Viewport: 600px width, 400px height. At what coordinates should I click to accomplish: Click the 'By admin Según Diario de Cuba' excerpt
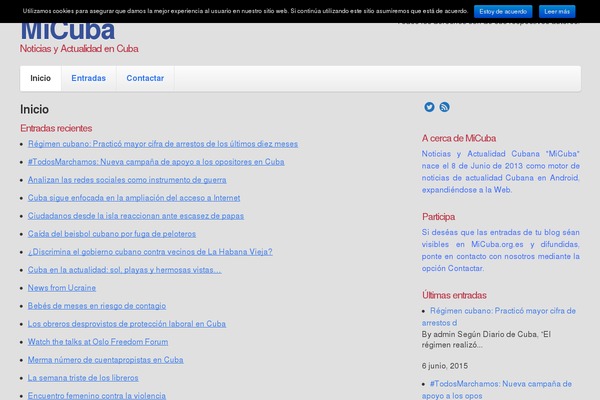point(486,340)
